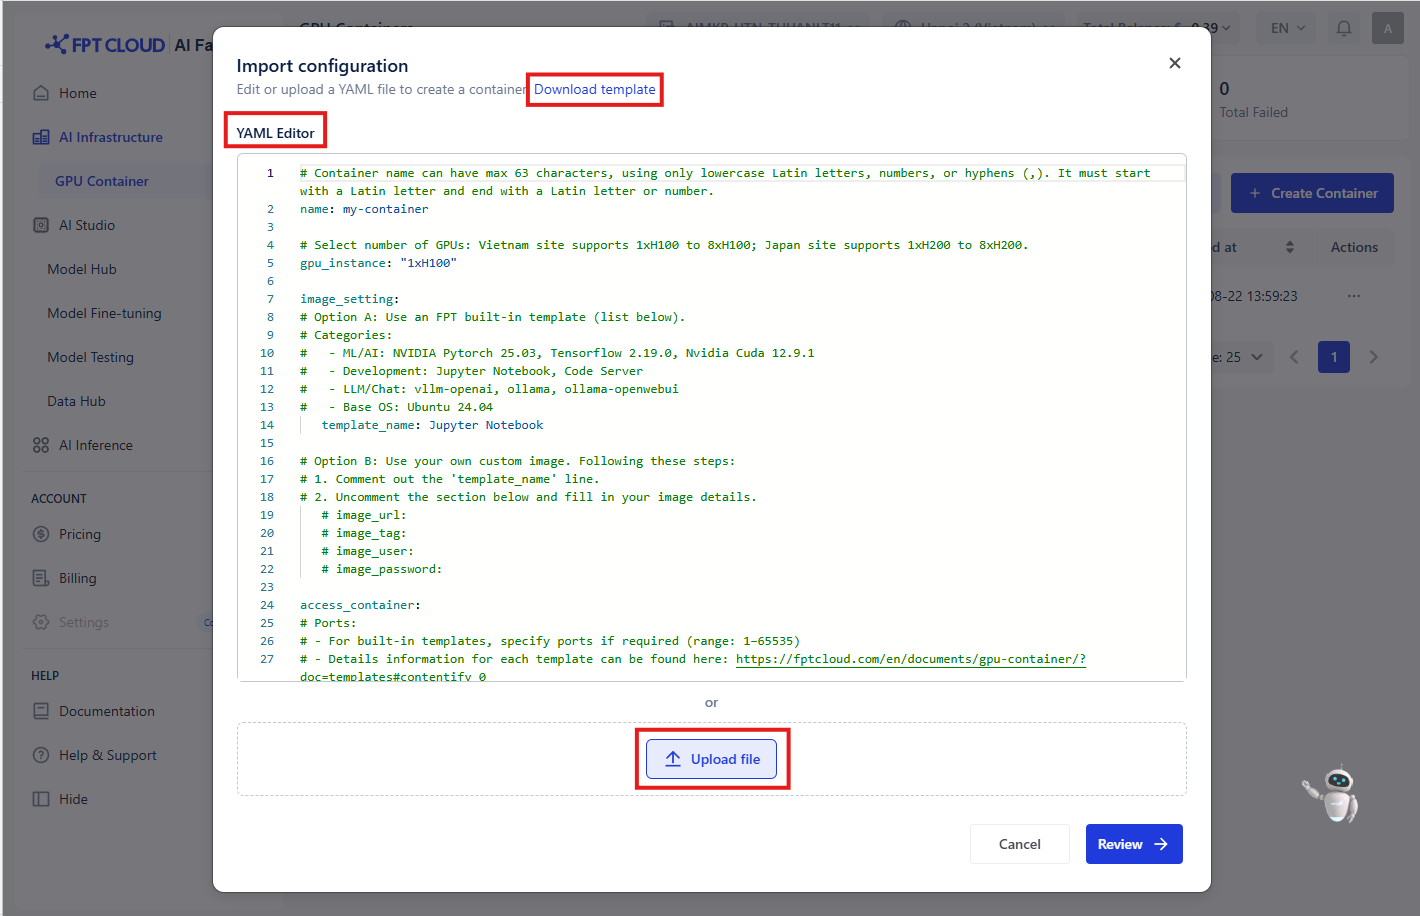
Task: Open the user avatar menu
Action: (x=1388, y=28)
